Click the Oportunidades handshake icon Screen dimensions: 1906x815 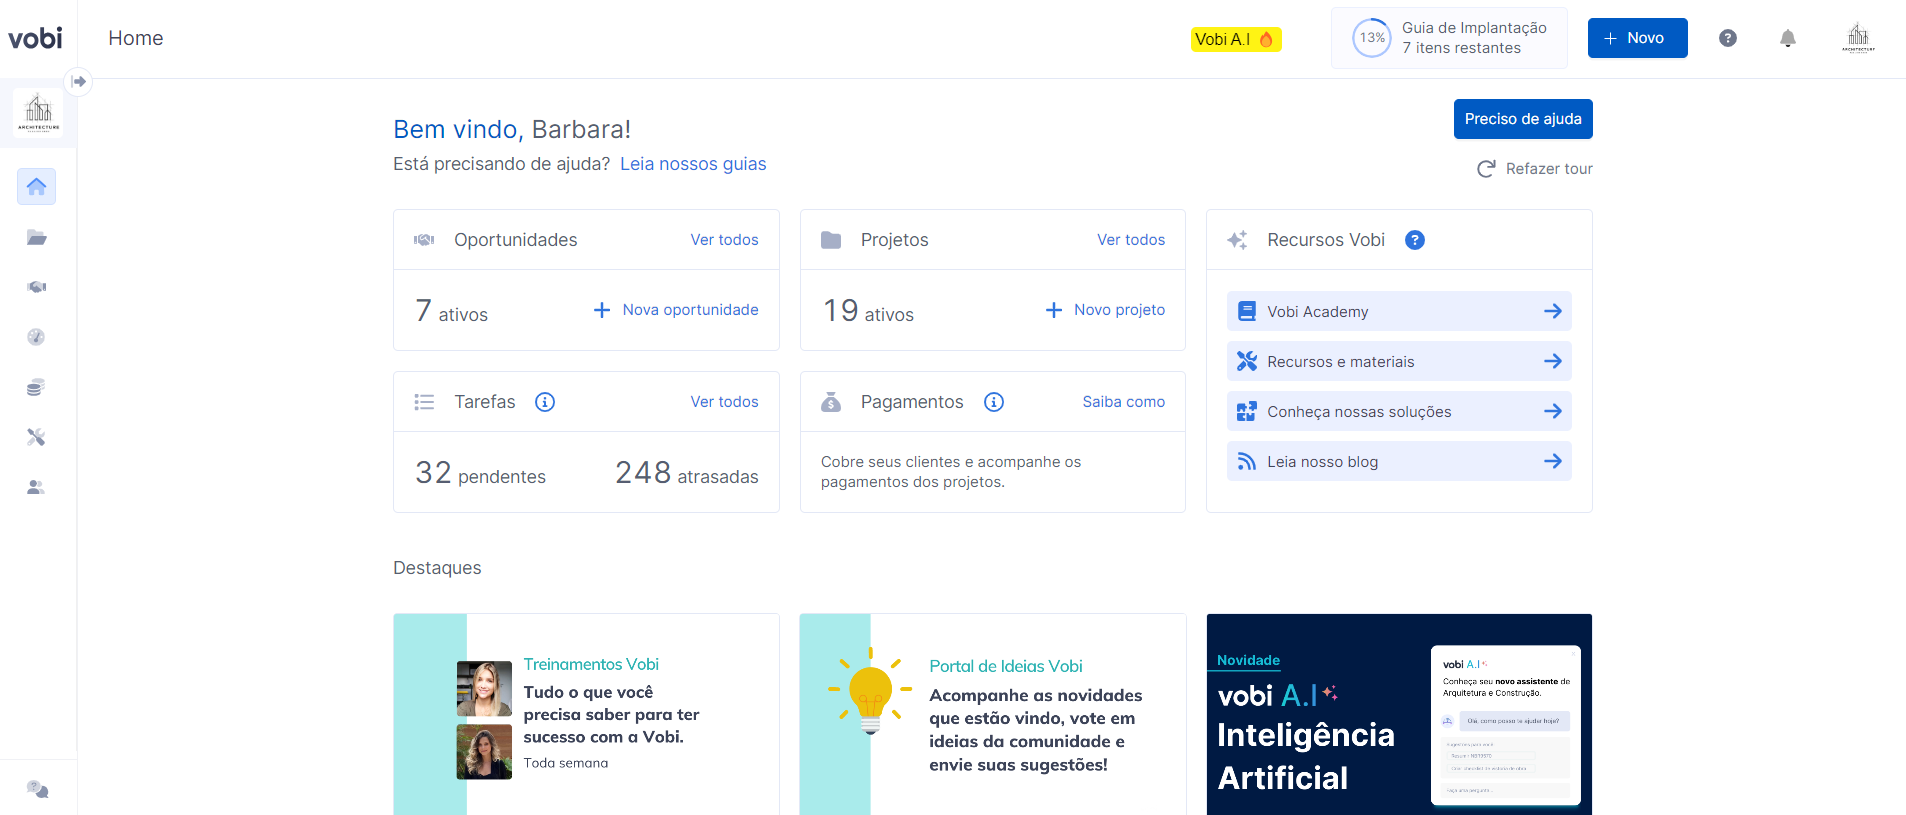tap(424, 240)
